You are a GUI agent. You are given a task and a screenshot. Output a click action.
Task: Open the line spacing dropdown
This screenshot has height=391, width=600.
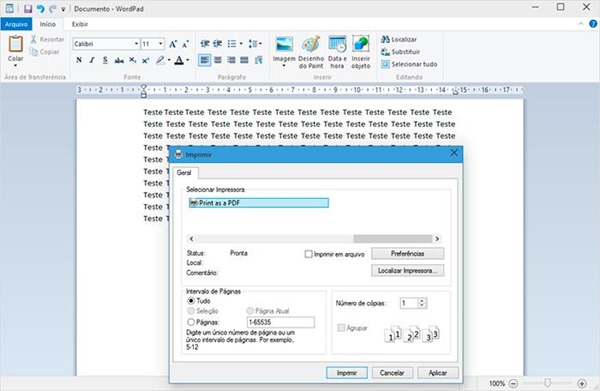(x=255, y=44)
